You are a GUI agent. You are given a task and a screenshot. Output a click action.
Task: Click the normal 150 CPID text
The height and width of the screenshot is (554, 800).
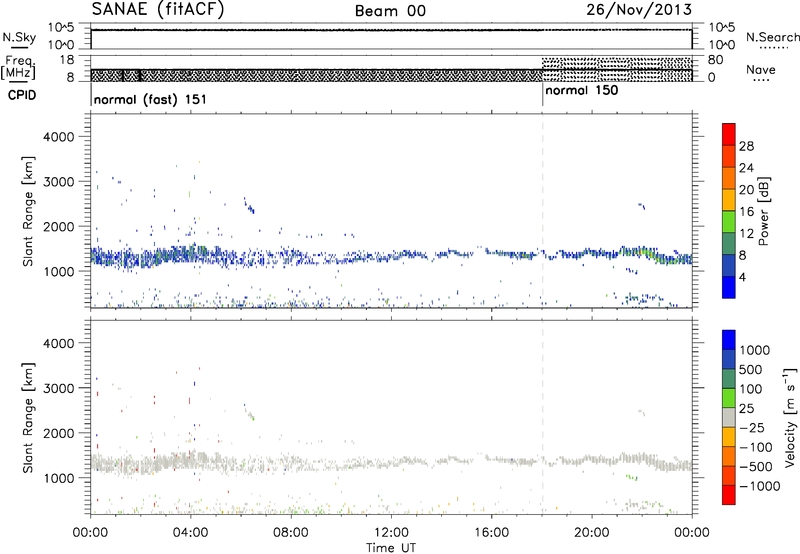tap(582, 91)
